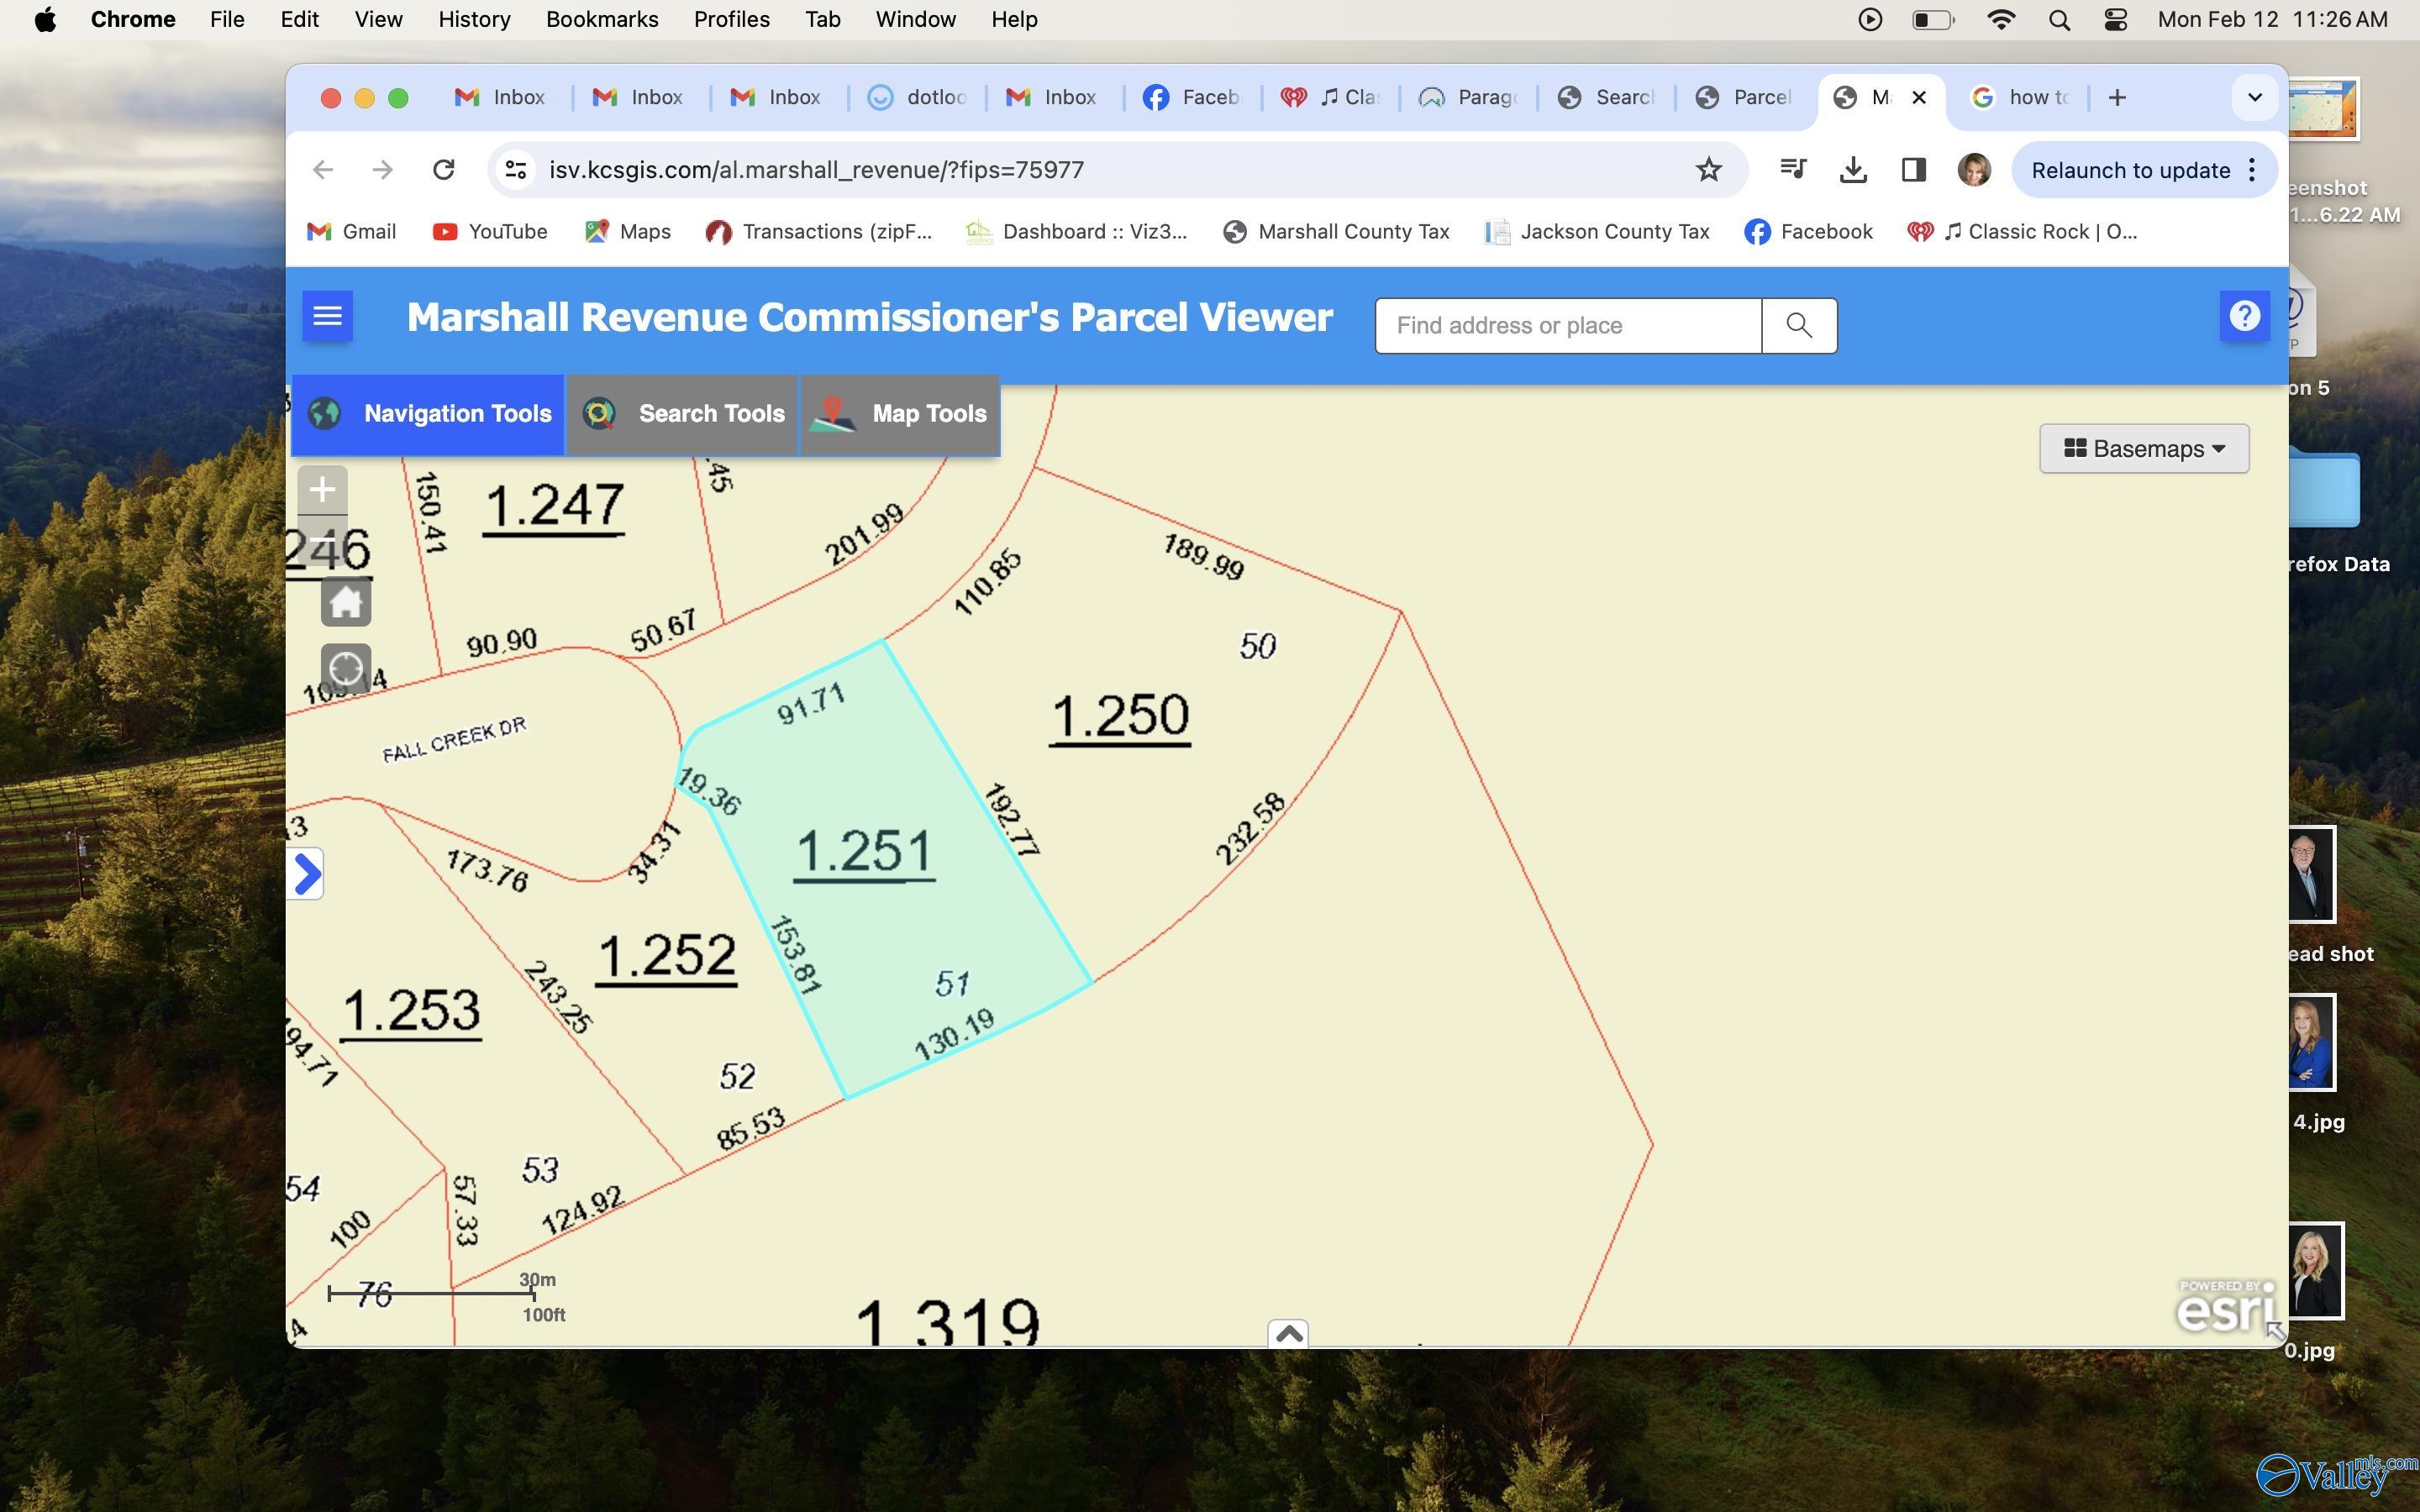2420x1512 pixels.
Task: Click the Relaunch to update button
Action: [x=2130, y=170]
